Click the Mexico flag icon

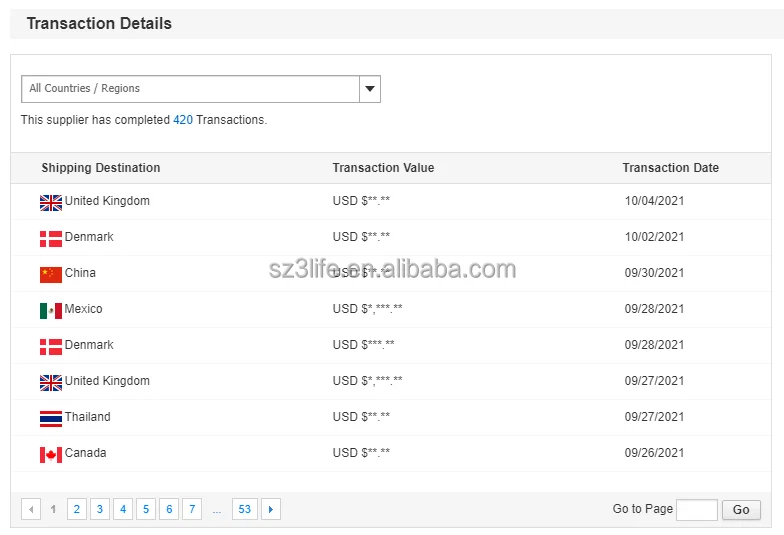click(x=51, y=310)
